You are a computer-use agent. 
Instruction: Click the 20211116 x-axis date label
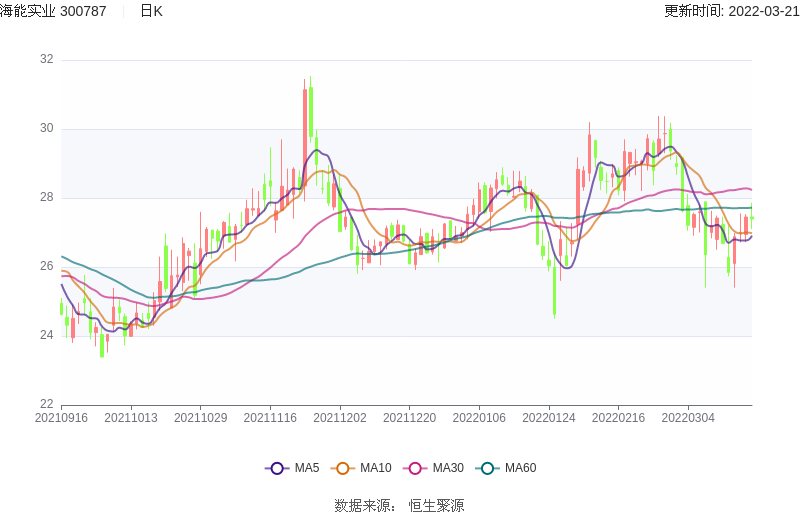click(270, 418)
